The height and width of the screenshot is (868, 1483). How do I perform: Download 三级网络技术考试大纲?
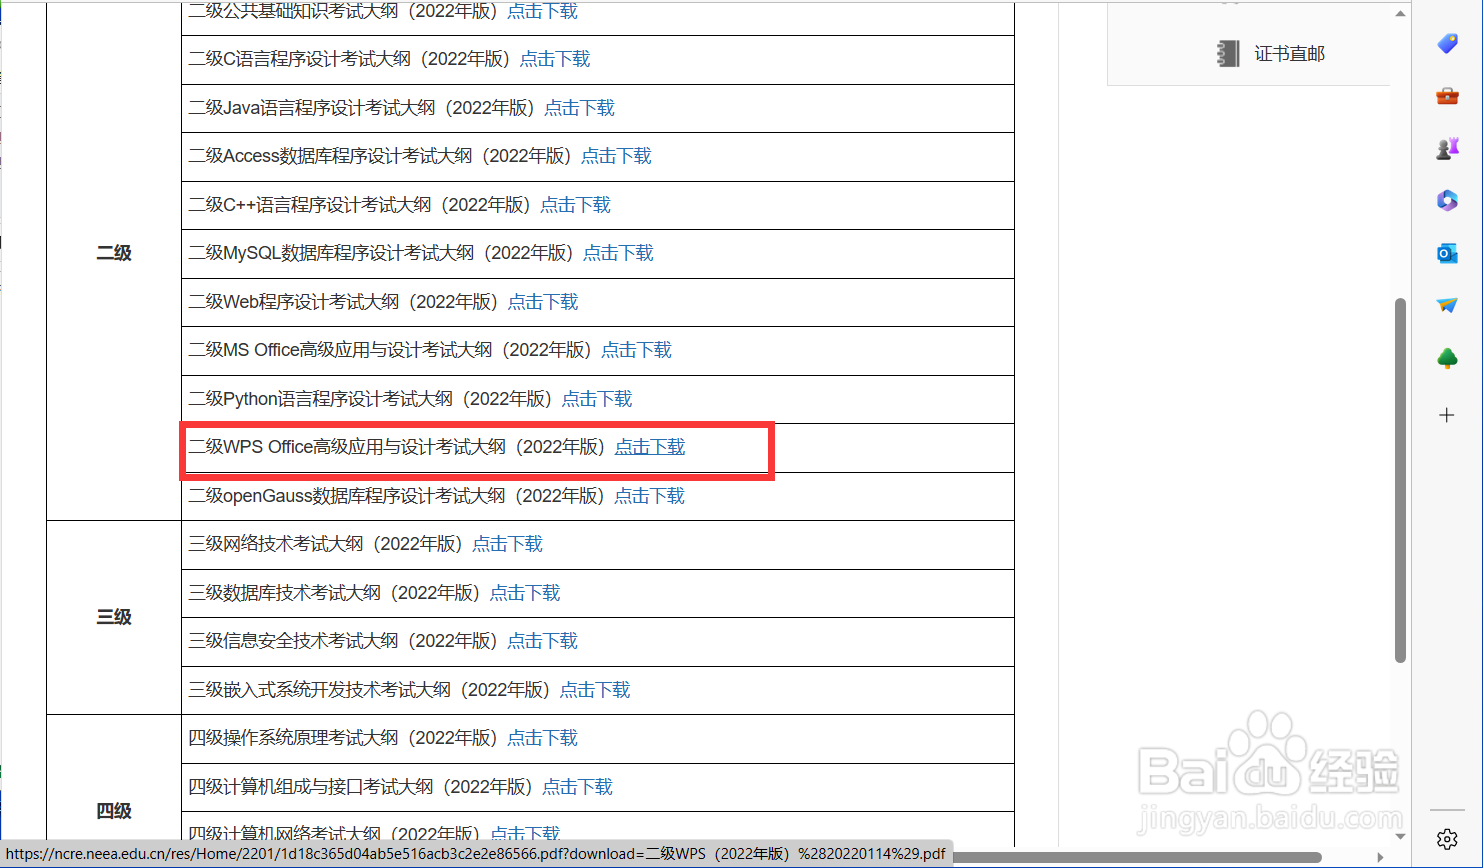(x=507, y=544)
